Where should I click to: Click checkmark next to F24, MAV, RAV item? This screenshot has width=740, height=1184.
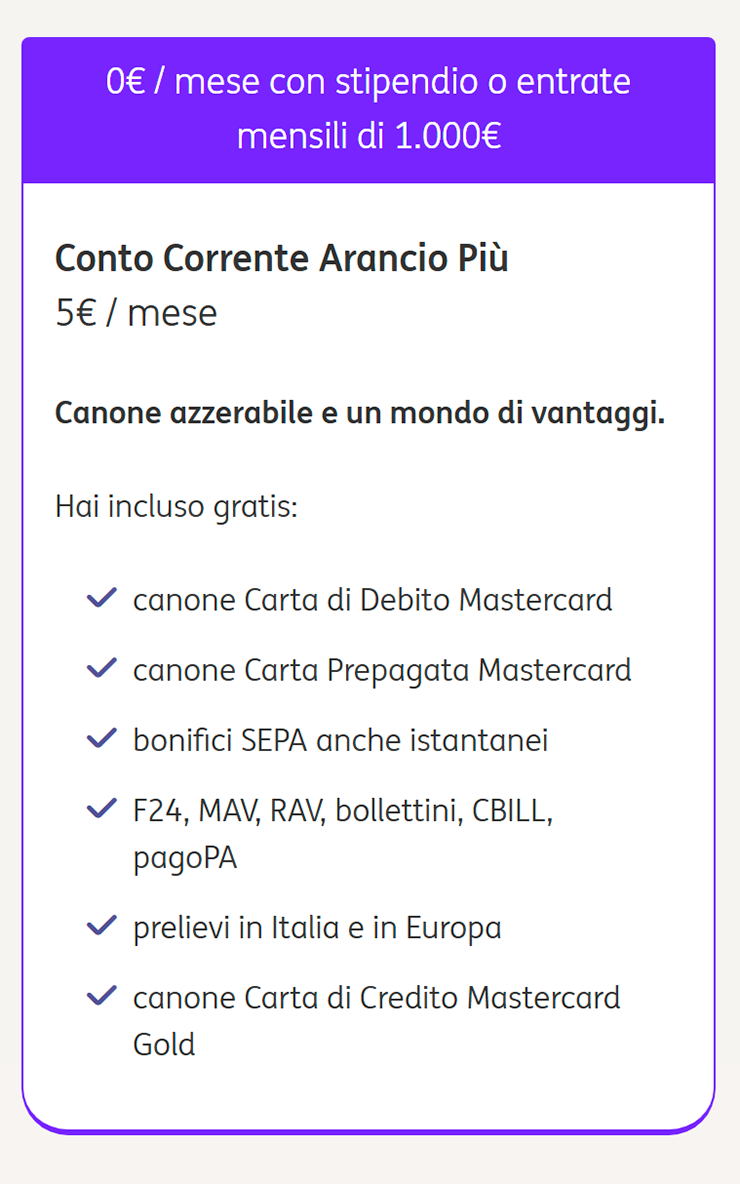click(102, 809)
